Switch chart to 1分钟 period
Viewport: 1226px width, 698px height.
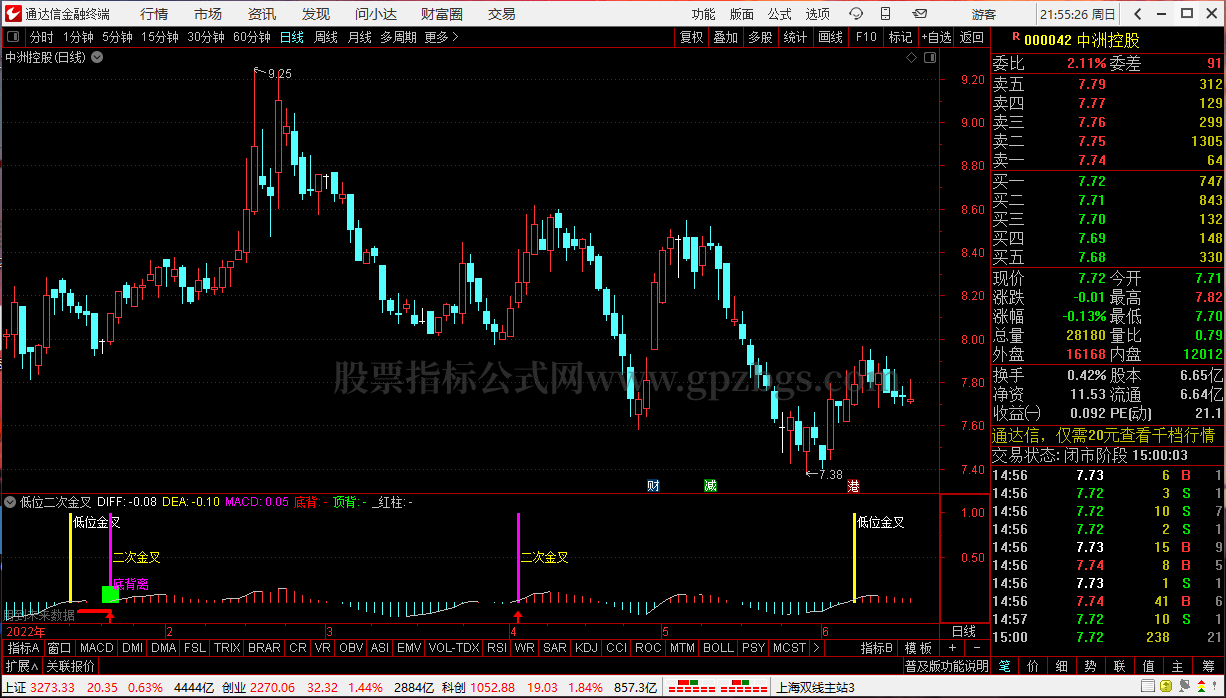(78, 37)
